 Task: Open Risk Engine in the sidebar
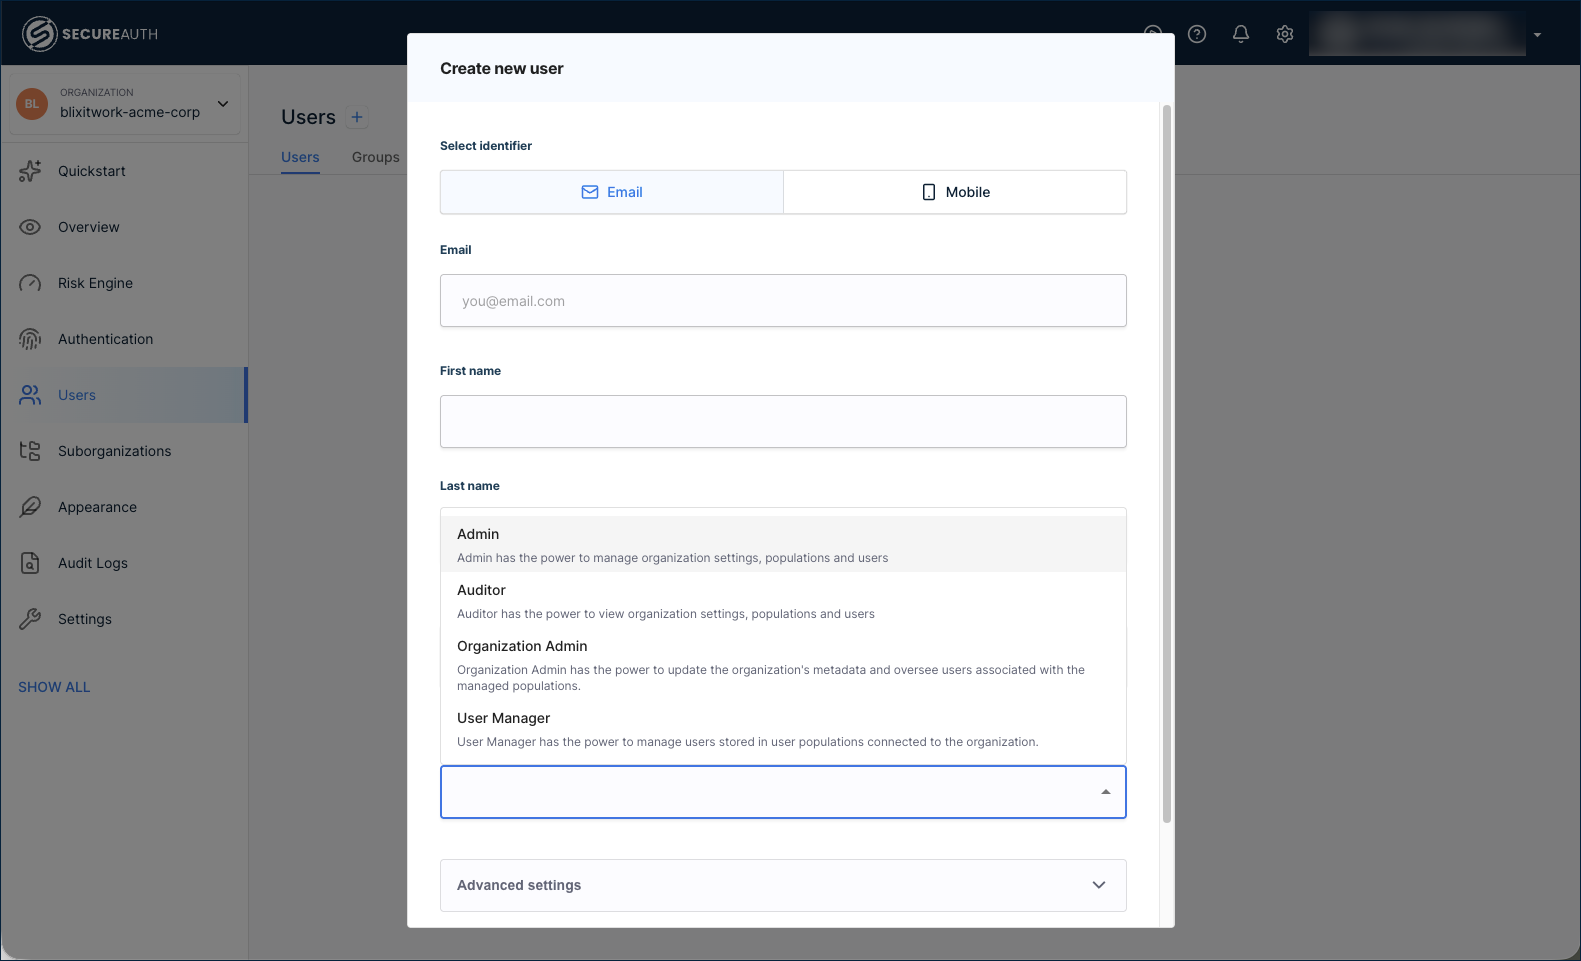(124, 283)
